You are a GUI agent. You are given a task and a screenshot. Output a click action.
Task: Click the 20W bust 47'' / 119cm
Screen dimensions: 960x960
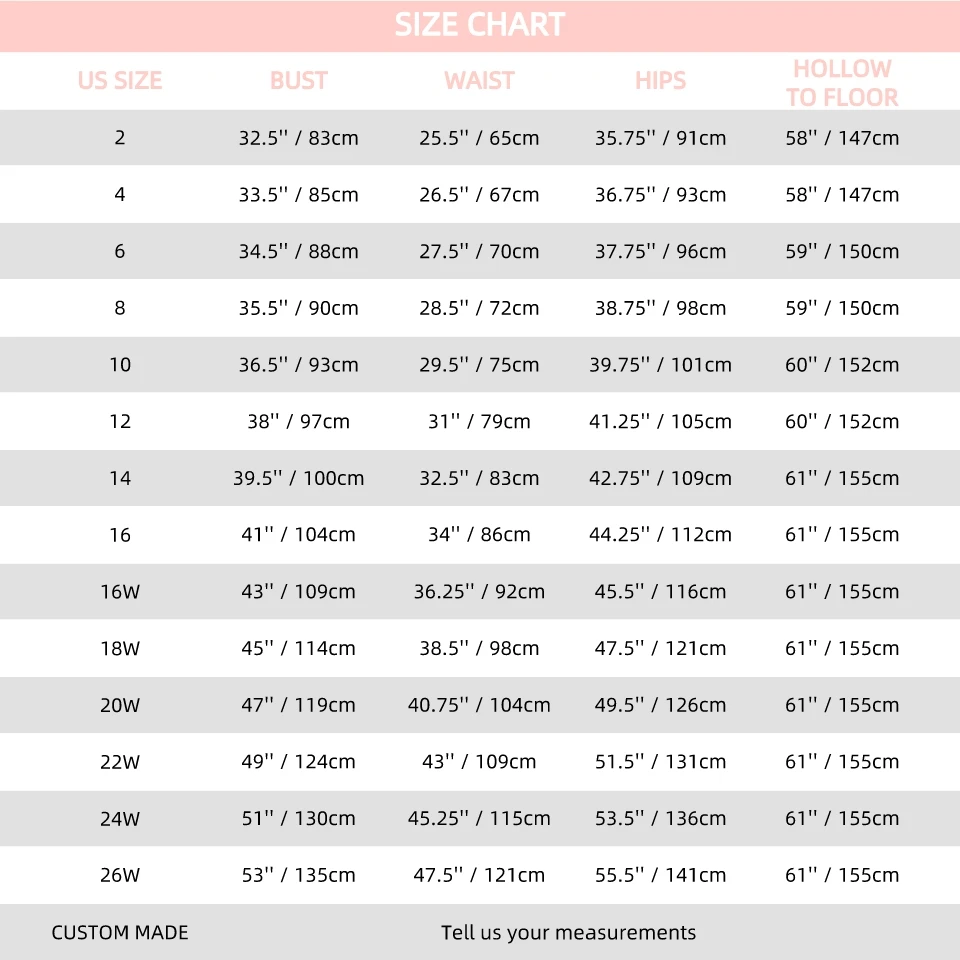299,705
